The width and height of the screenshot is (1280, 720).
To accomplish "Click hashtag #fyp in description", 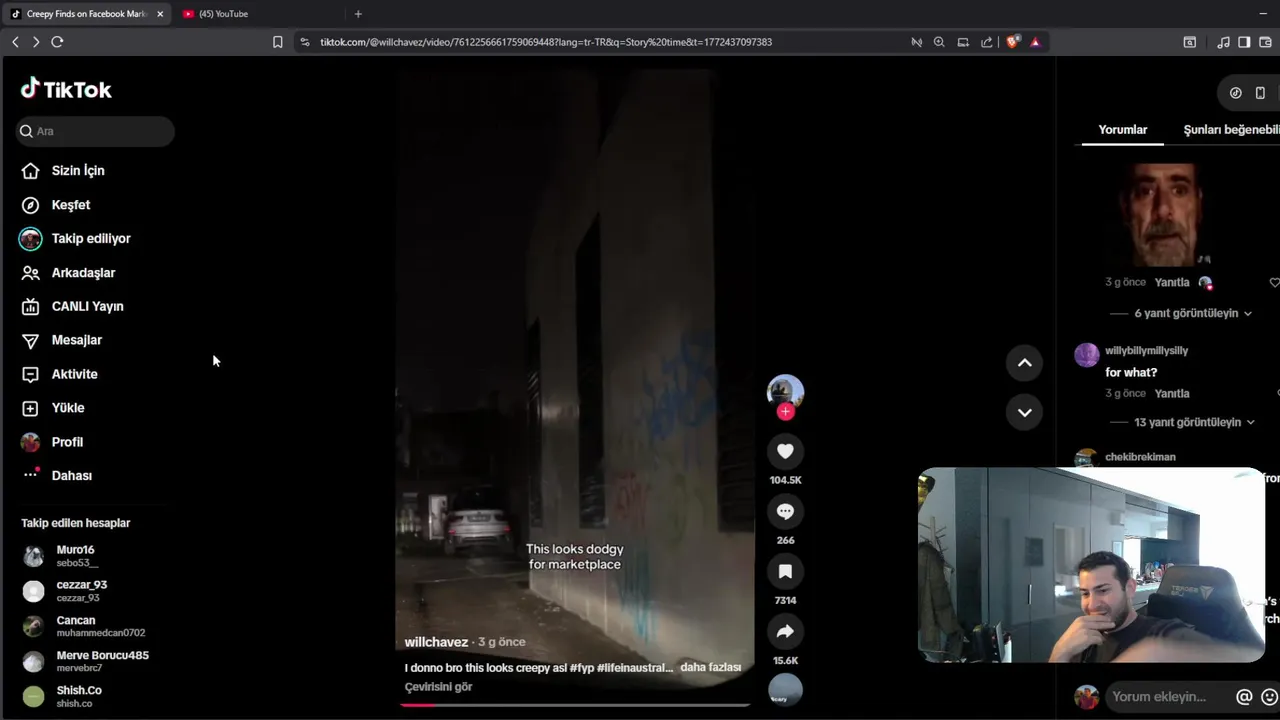I will point(581,667).
